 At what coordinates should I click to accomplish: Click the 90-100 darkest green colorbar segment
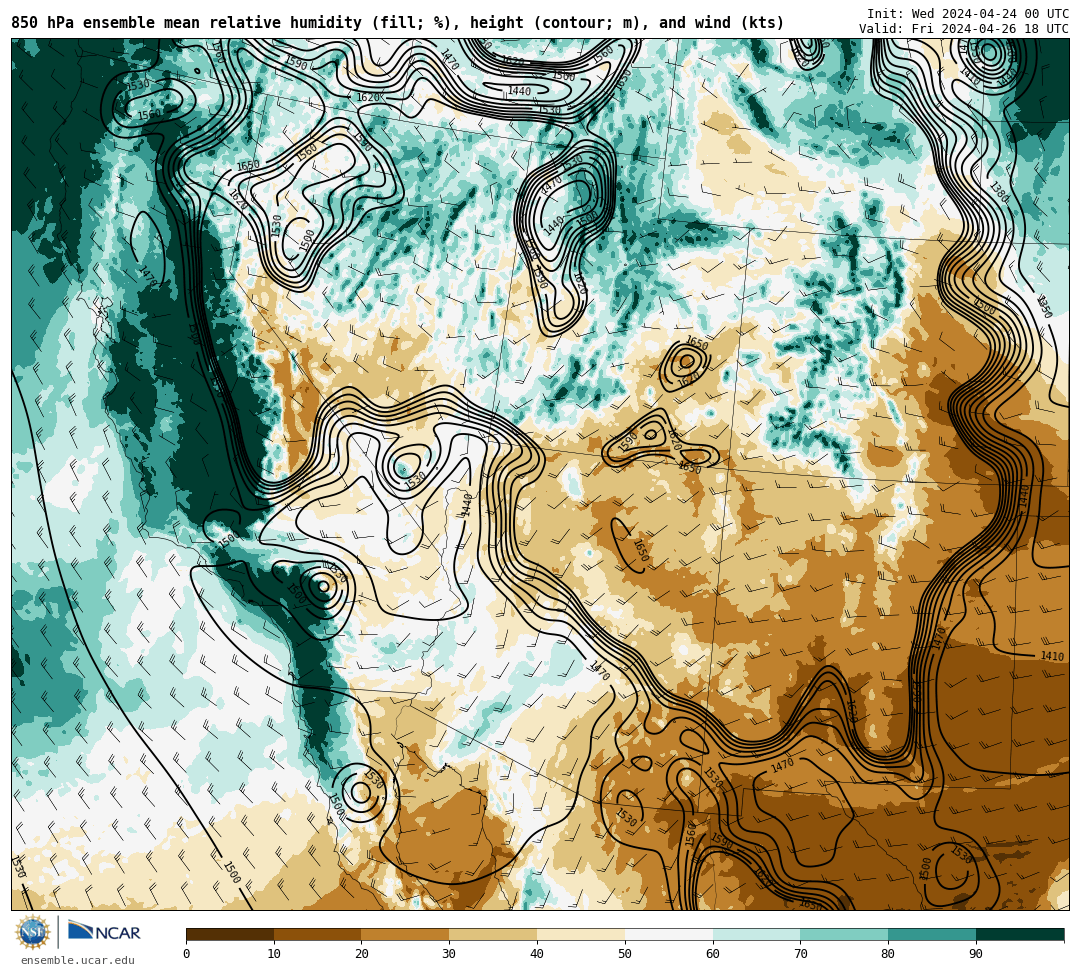[1020, 934]
